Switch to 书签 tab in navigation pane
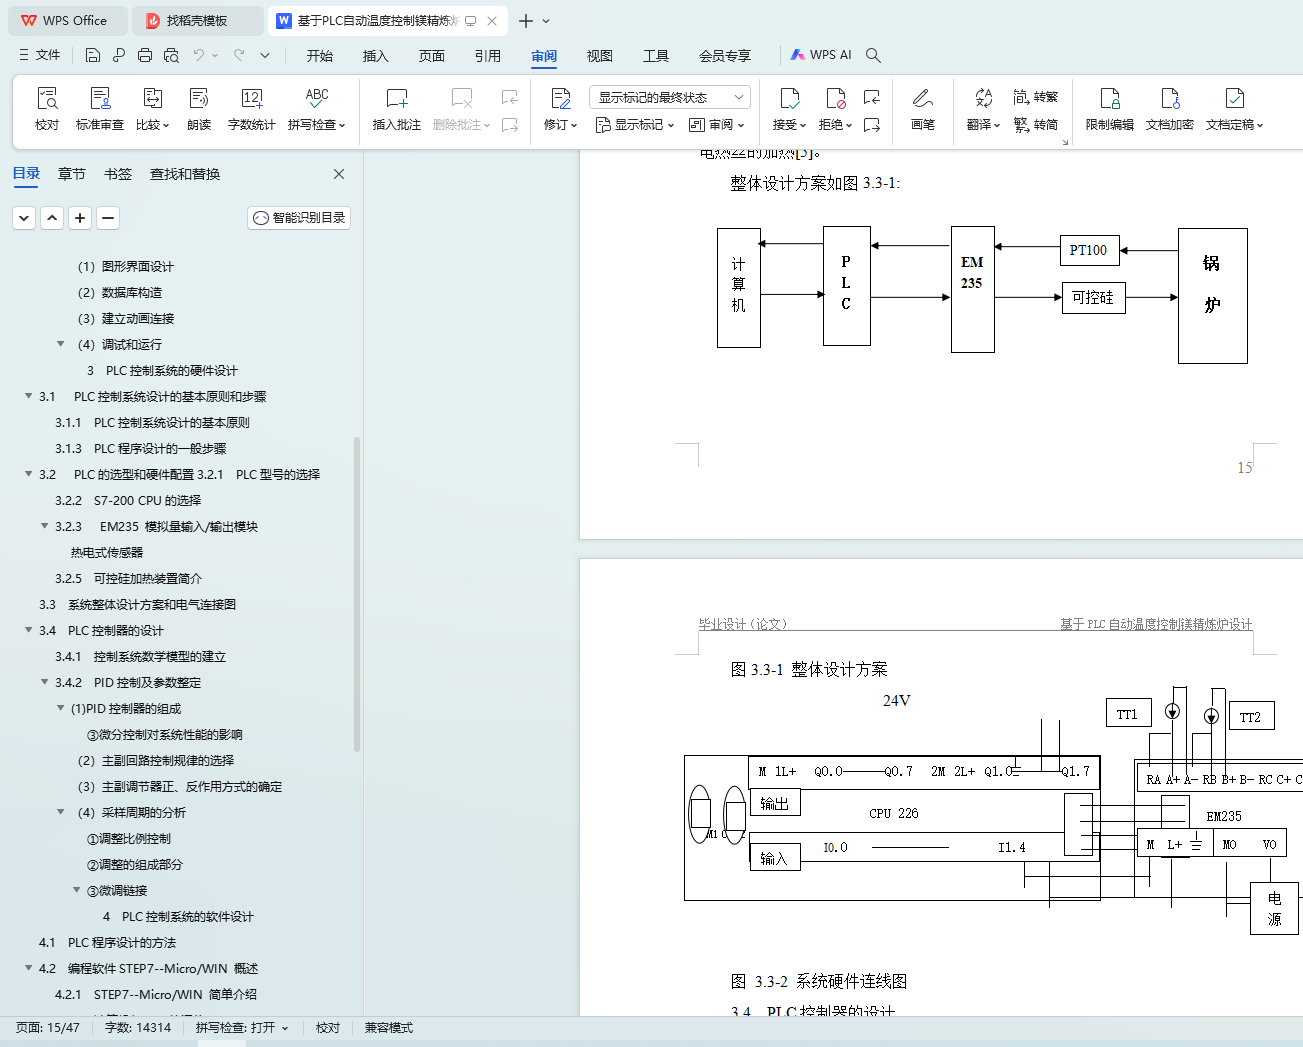Screen dimensions: 1303x1047 coord(118,174)
